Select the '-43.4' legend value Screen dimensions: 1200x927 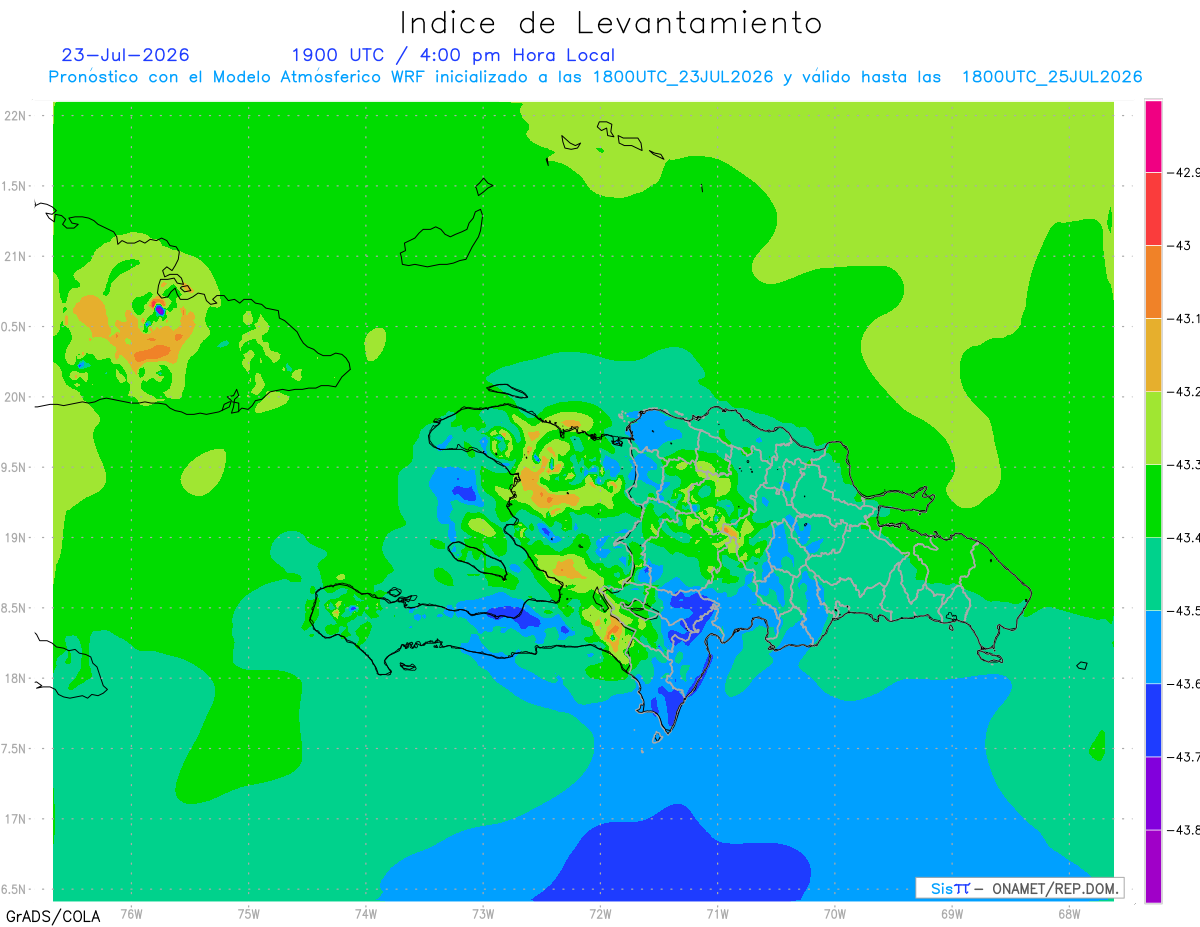1183,538
